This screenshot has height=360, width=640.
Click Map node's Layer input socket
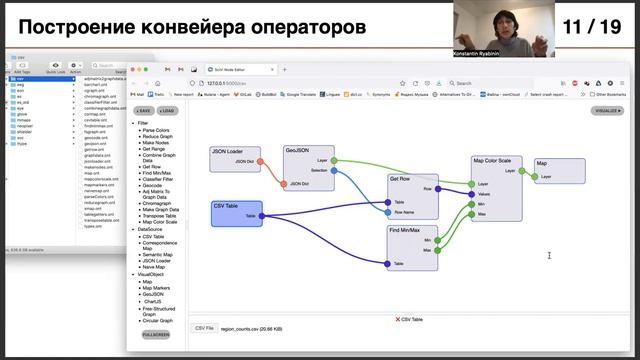click(535, 177)
